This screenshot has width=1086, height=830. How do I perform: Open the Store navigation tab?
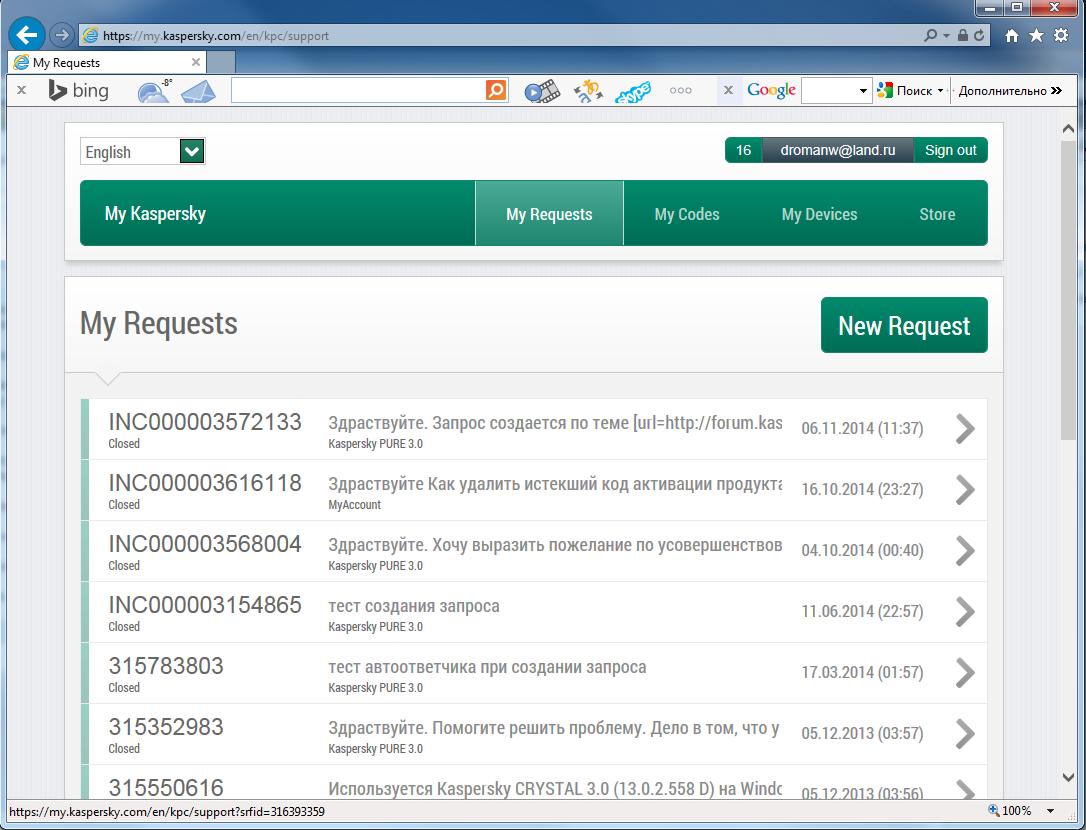coord(937,214)
